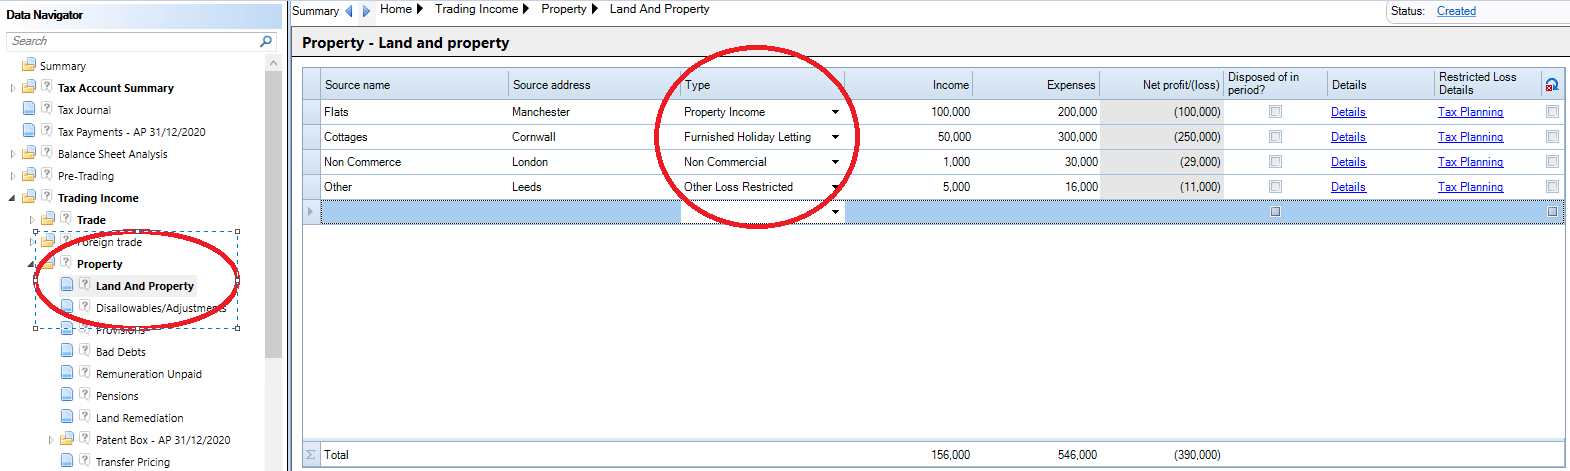
Task: Check the rightmost checkbox on the Other row
Action: pos(1552,187)
